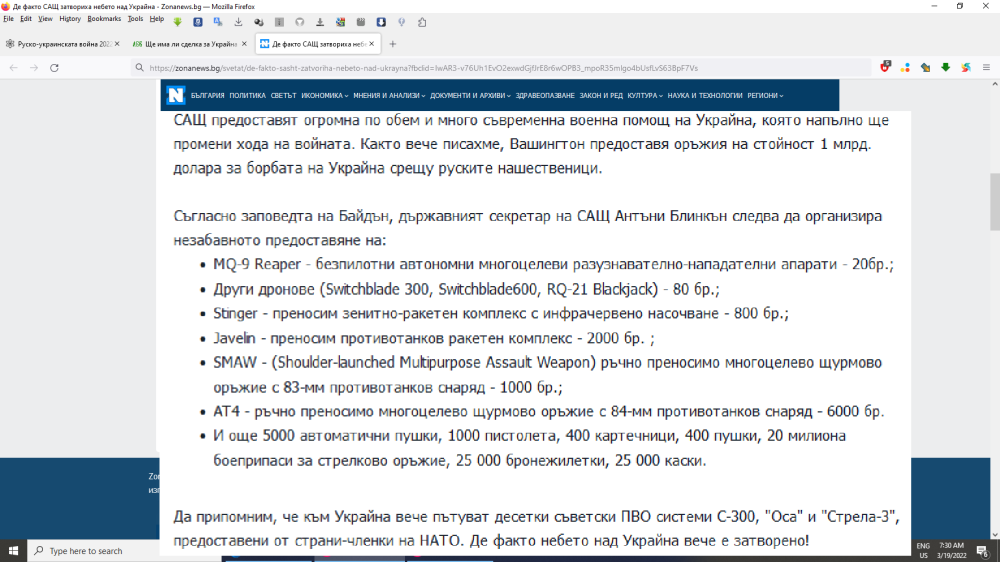Click the translate bookmark icon
This screenshot has height=562, width=1000.
(x=217, y=21)
